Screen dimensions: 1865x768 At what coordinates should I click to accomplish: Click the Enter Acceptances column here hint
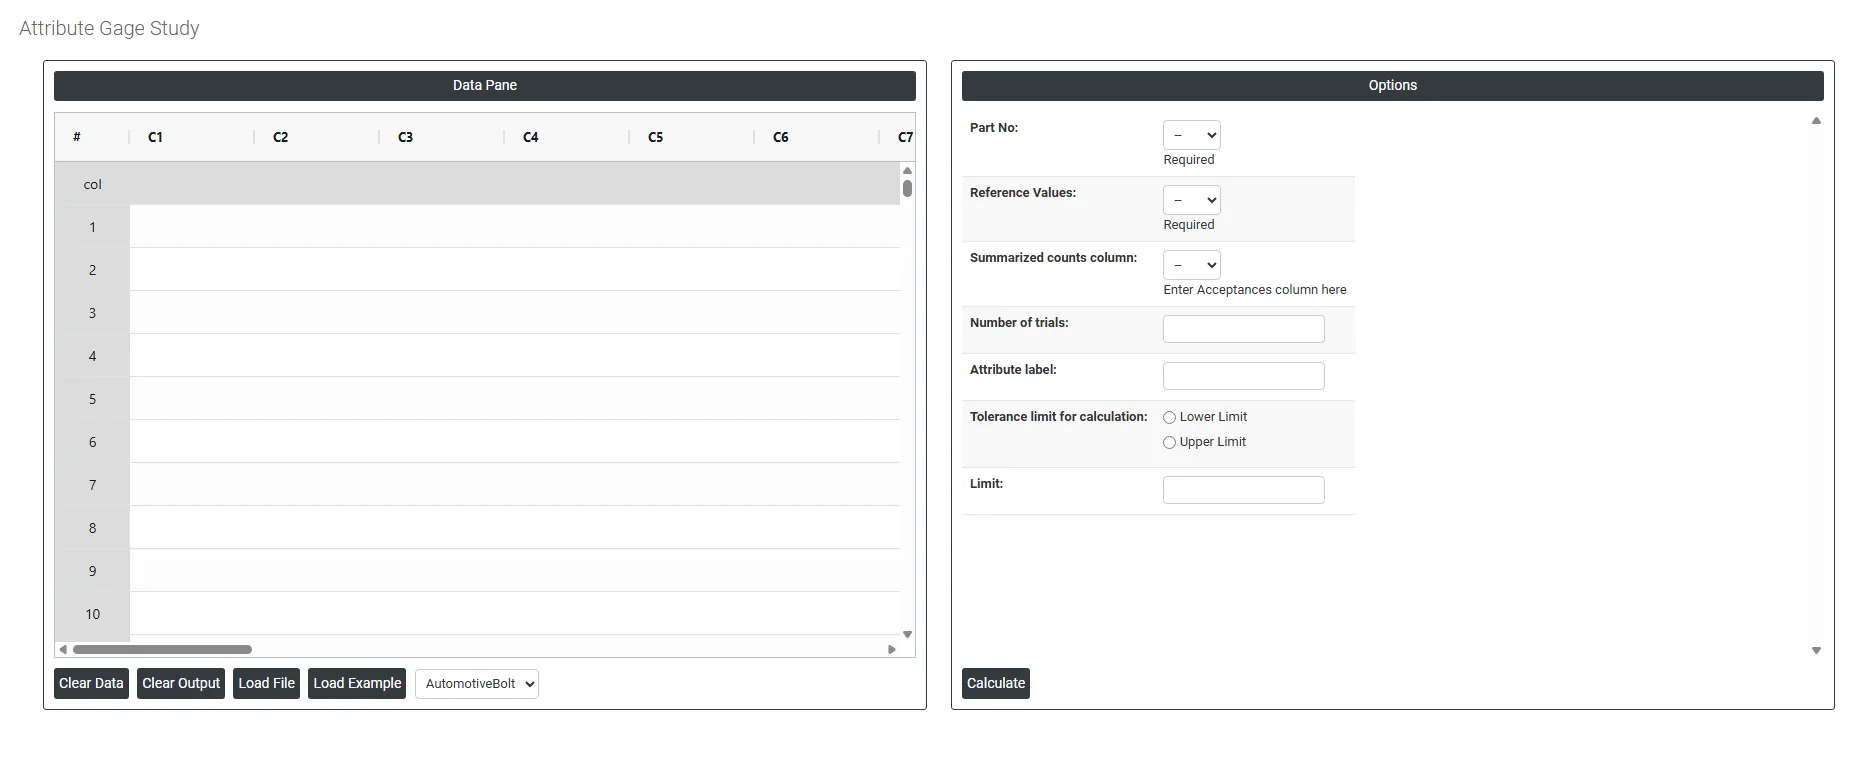[x=1255, y=290]
